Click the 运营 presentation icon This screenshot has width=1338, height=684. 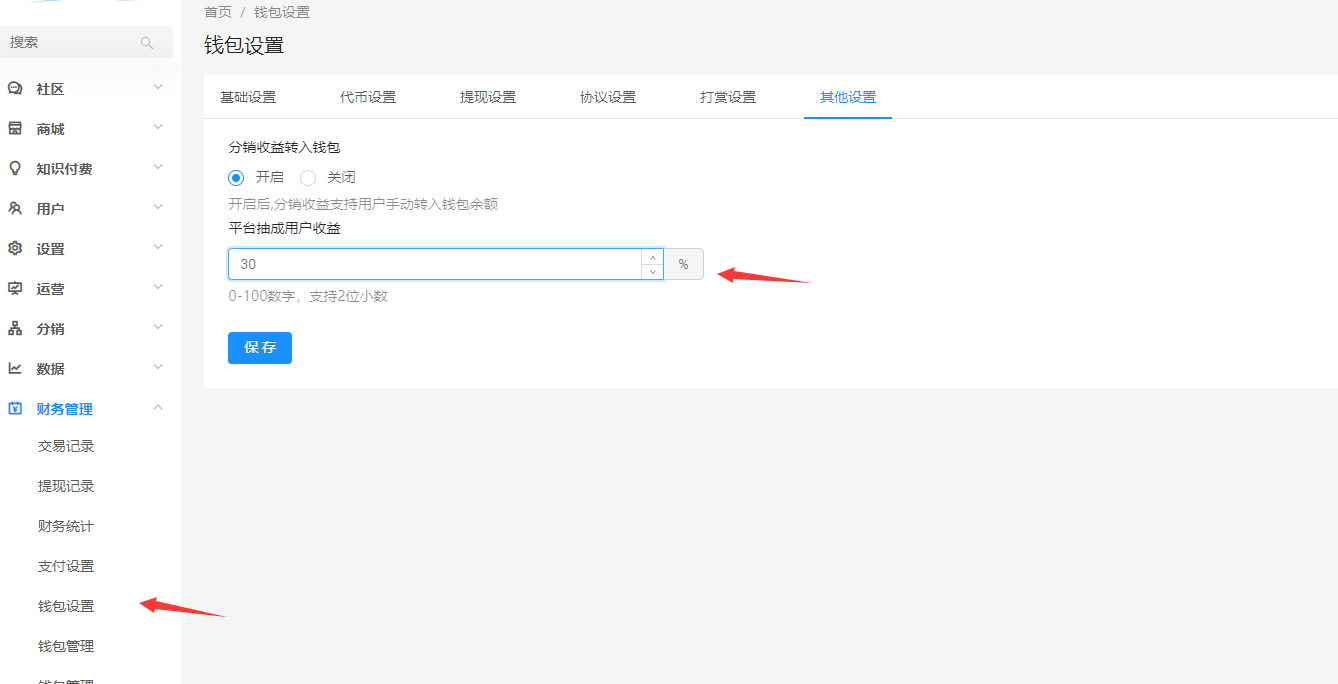click(x=15, y=288)
